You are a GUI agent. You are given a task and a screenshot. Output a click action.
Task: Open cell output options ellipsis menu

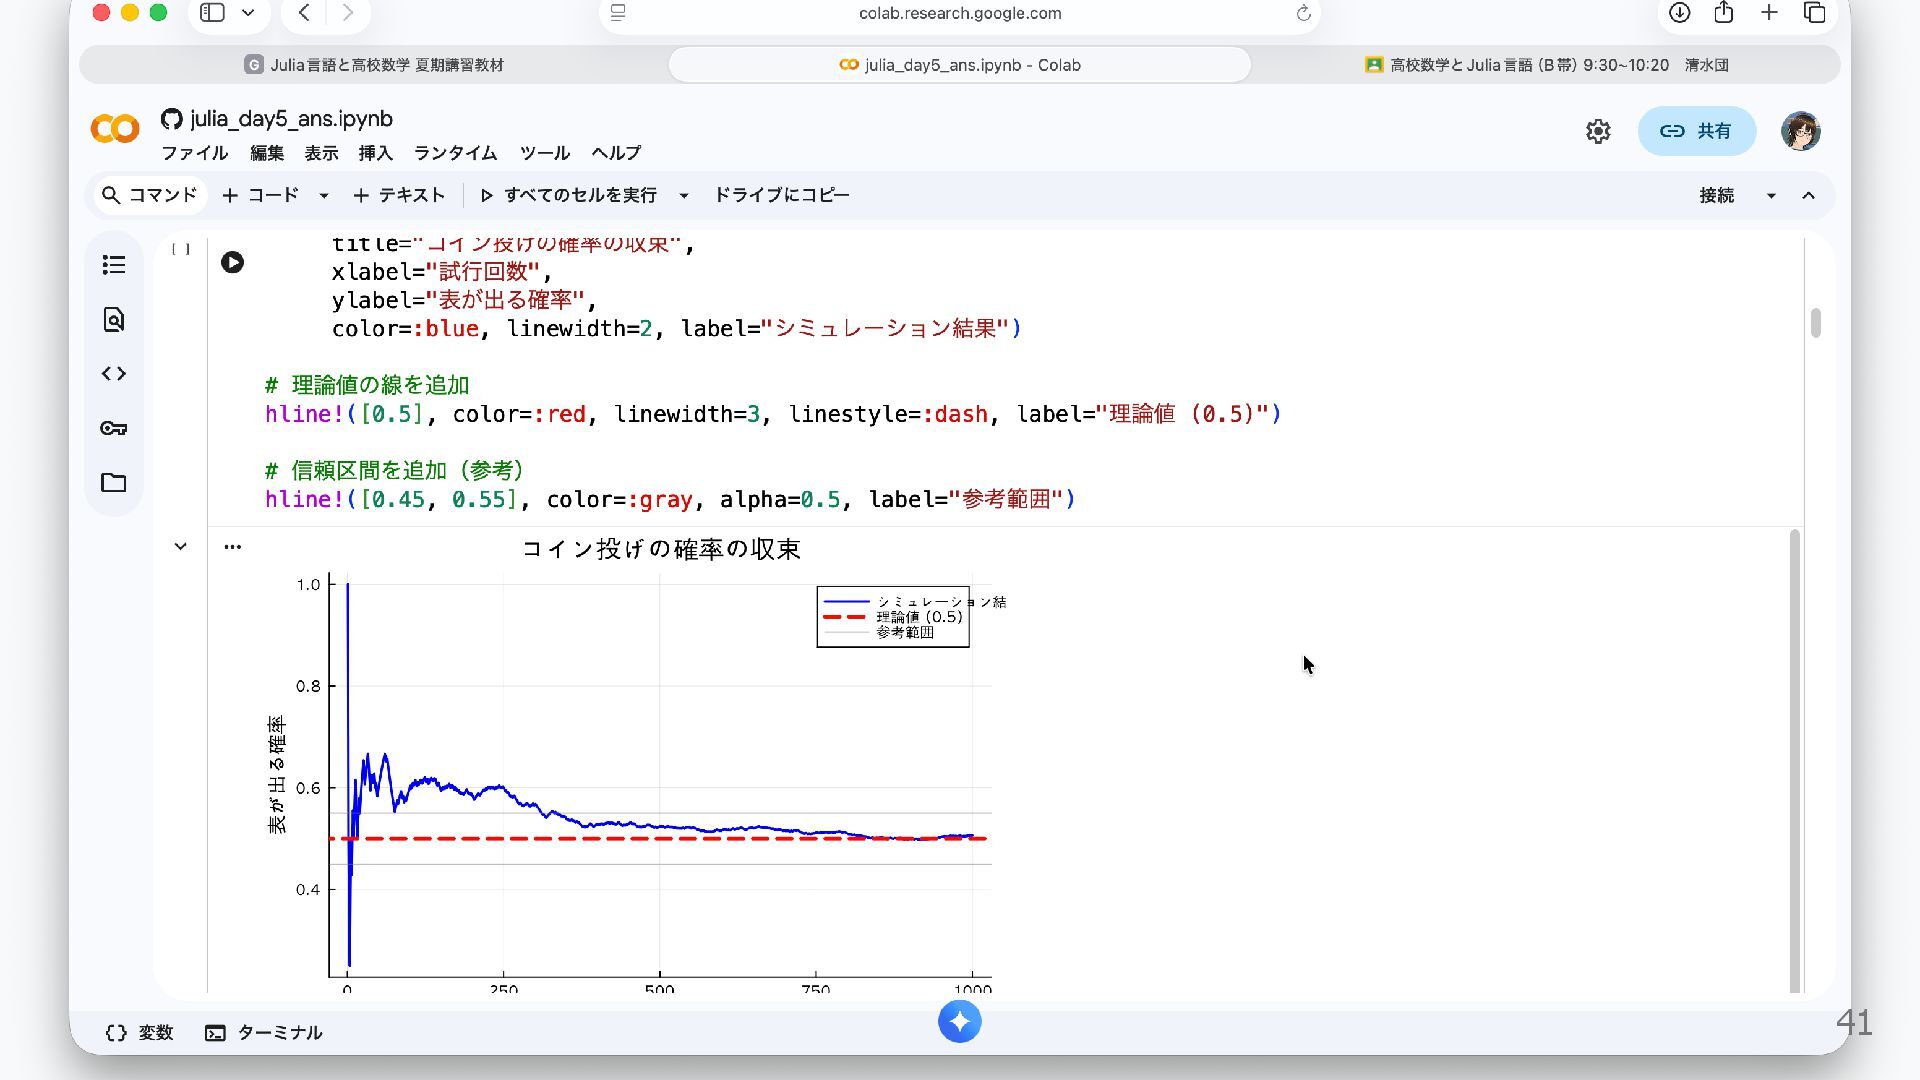pyautogui.click(x=232, y=547)
